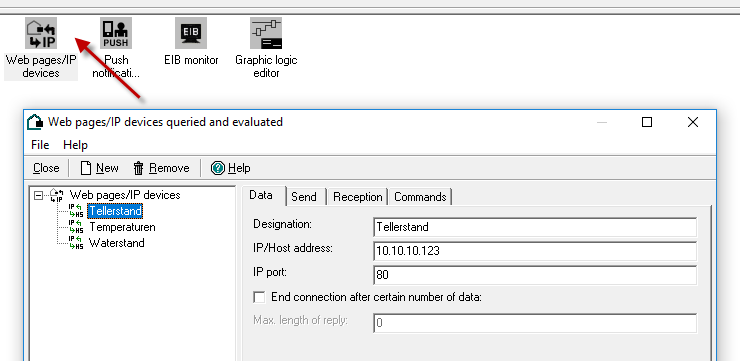Click the house icon in the window title bar

(x=35, y=122)
